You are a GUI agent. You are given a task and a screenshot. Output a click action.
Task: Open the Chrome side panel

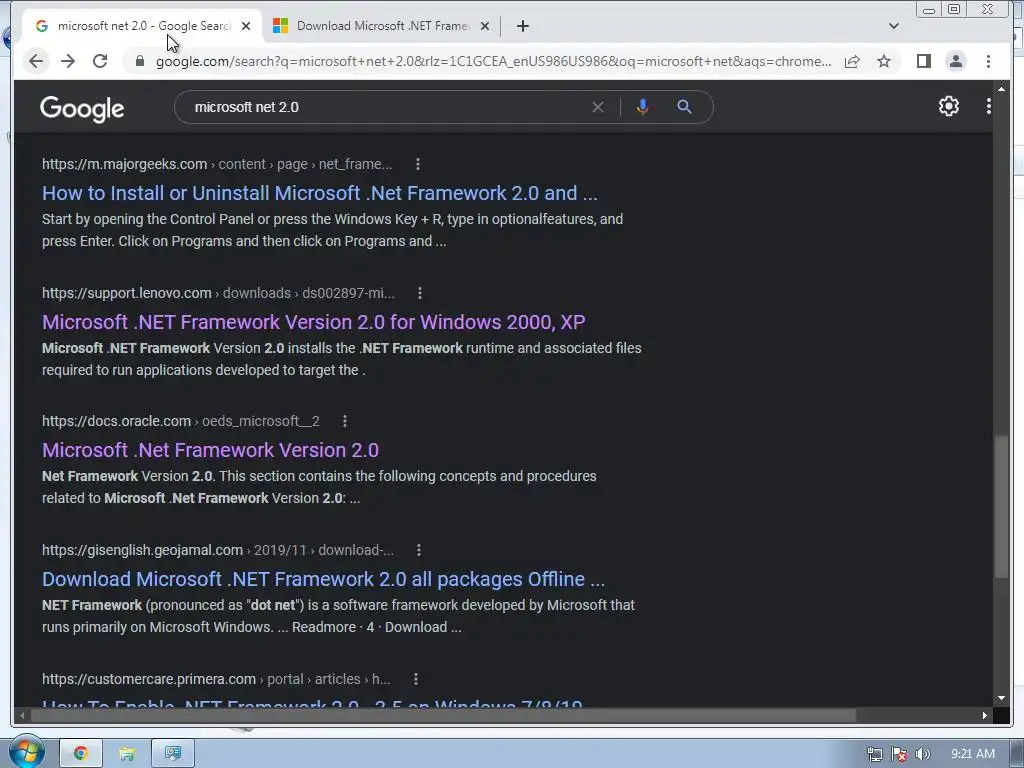click(923, 61)
